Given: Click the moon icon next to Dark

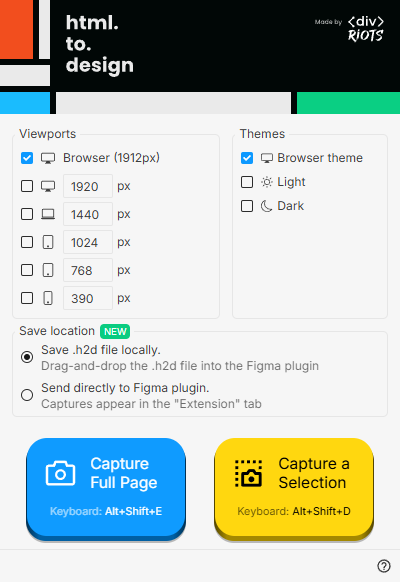Looking at the screenshot, I should tap(266, 206).
